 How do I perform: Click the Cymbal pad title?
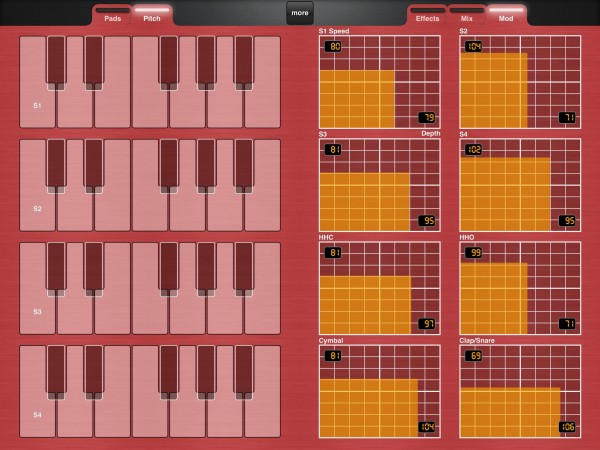click(x=331, y=340)
